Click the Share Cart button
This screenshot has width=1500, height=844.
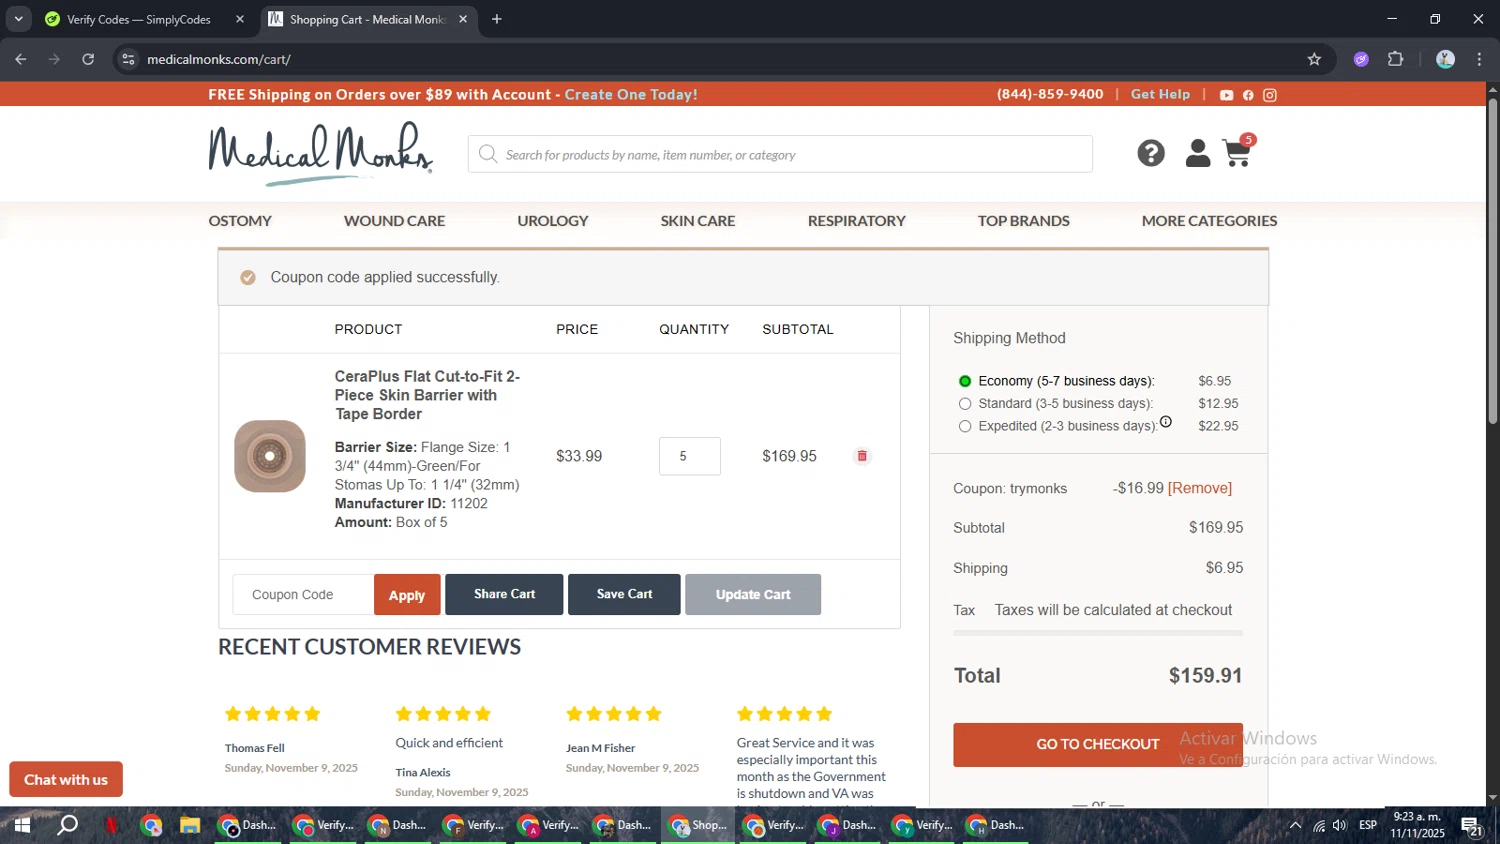504,594
